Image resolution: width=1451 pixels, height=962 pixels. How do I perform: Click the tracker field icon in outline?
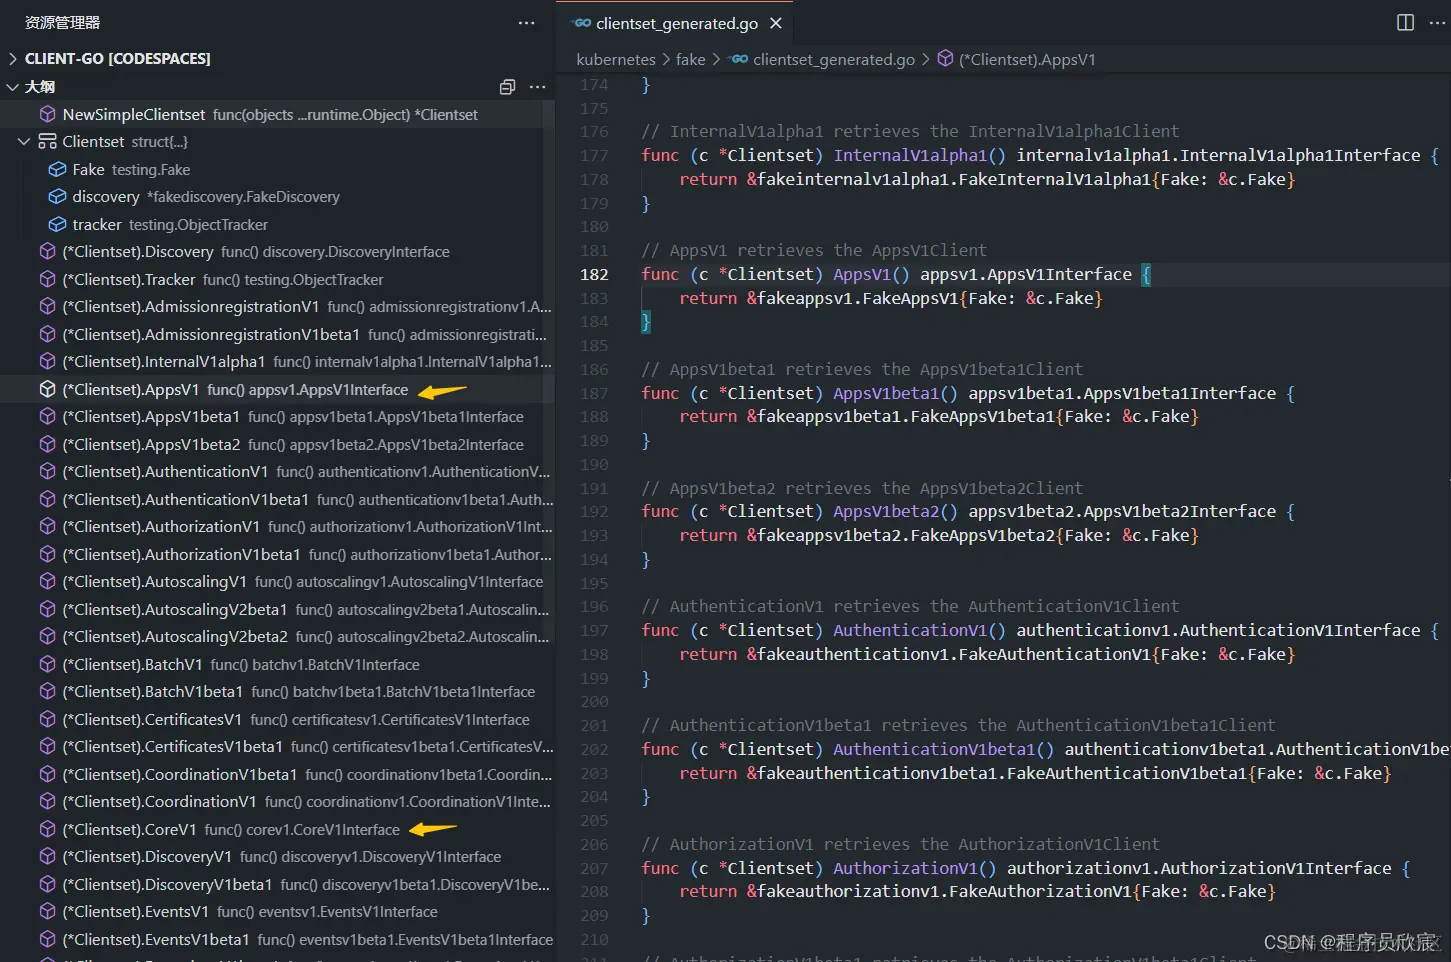click(x=57, y=225)
